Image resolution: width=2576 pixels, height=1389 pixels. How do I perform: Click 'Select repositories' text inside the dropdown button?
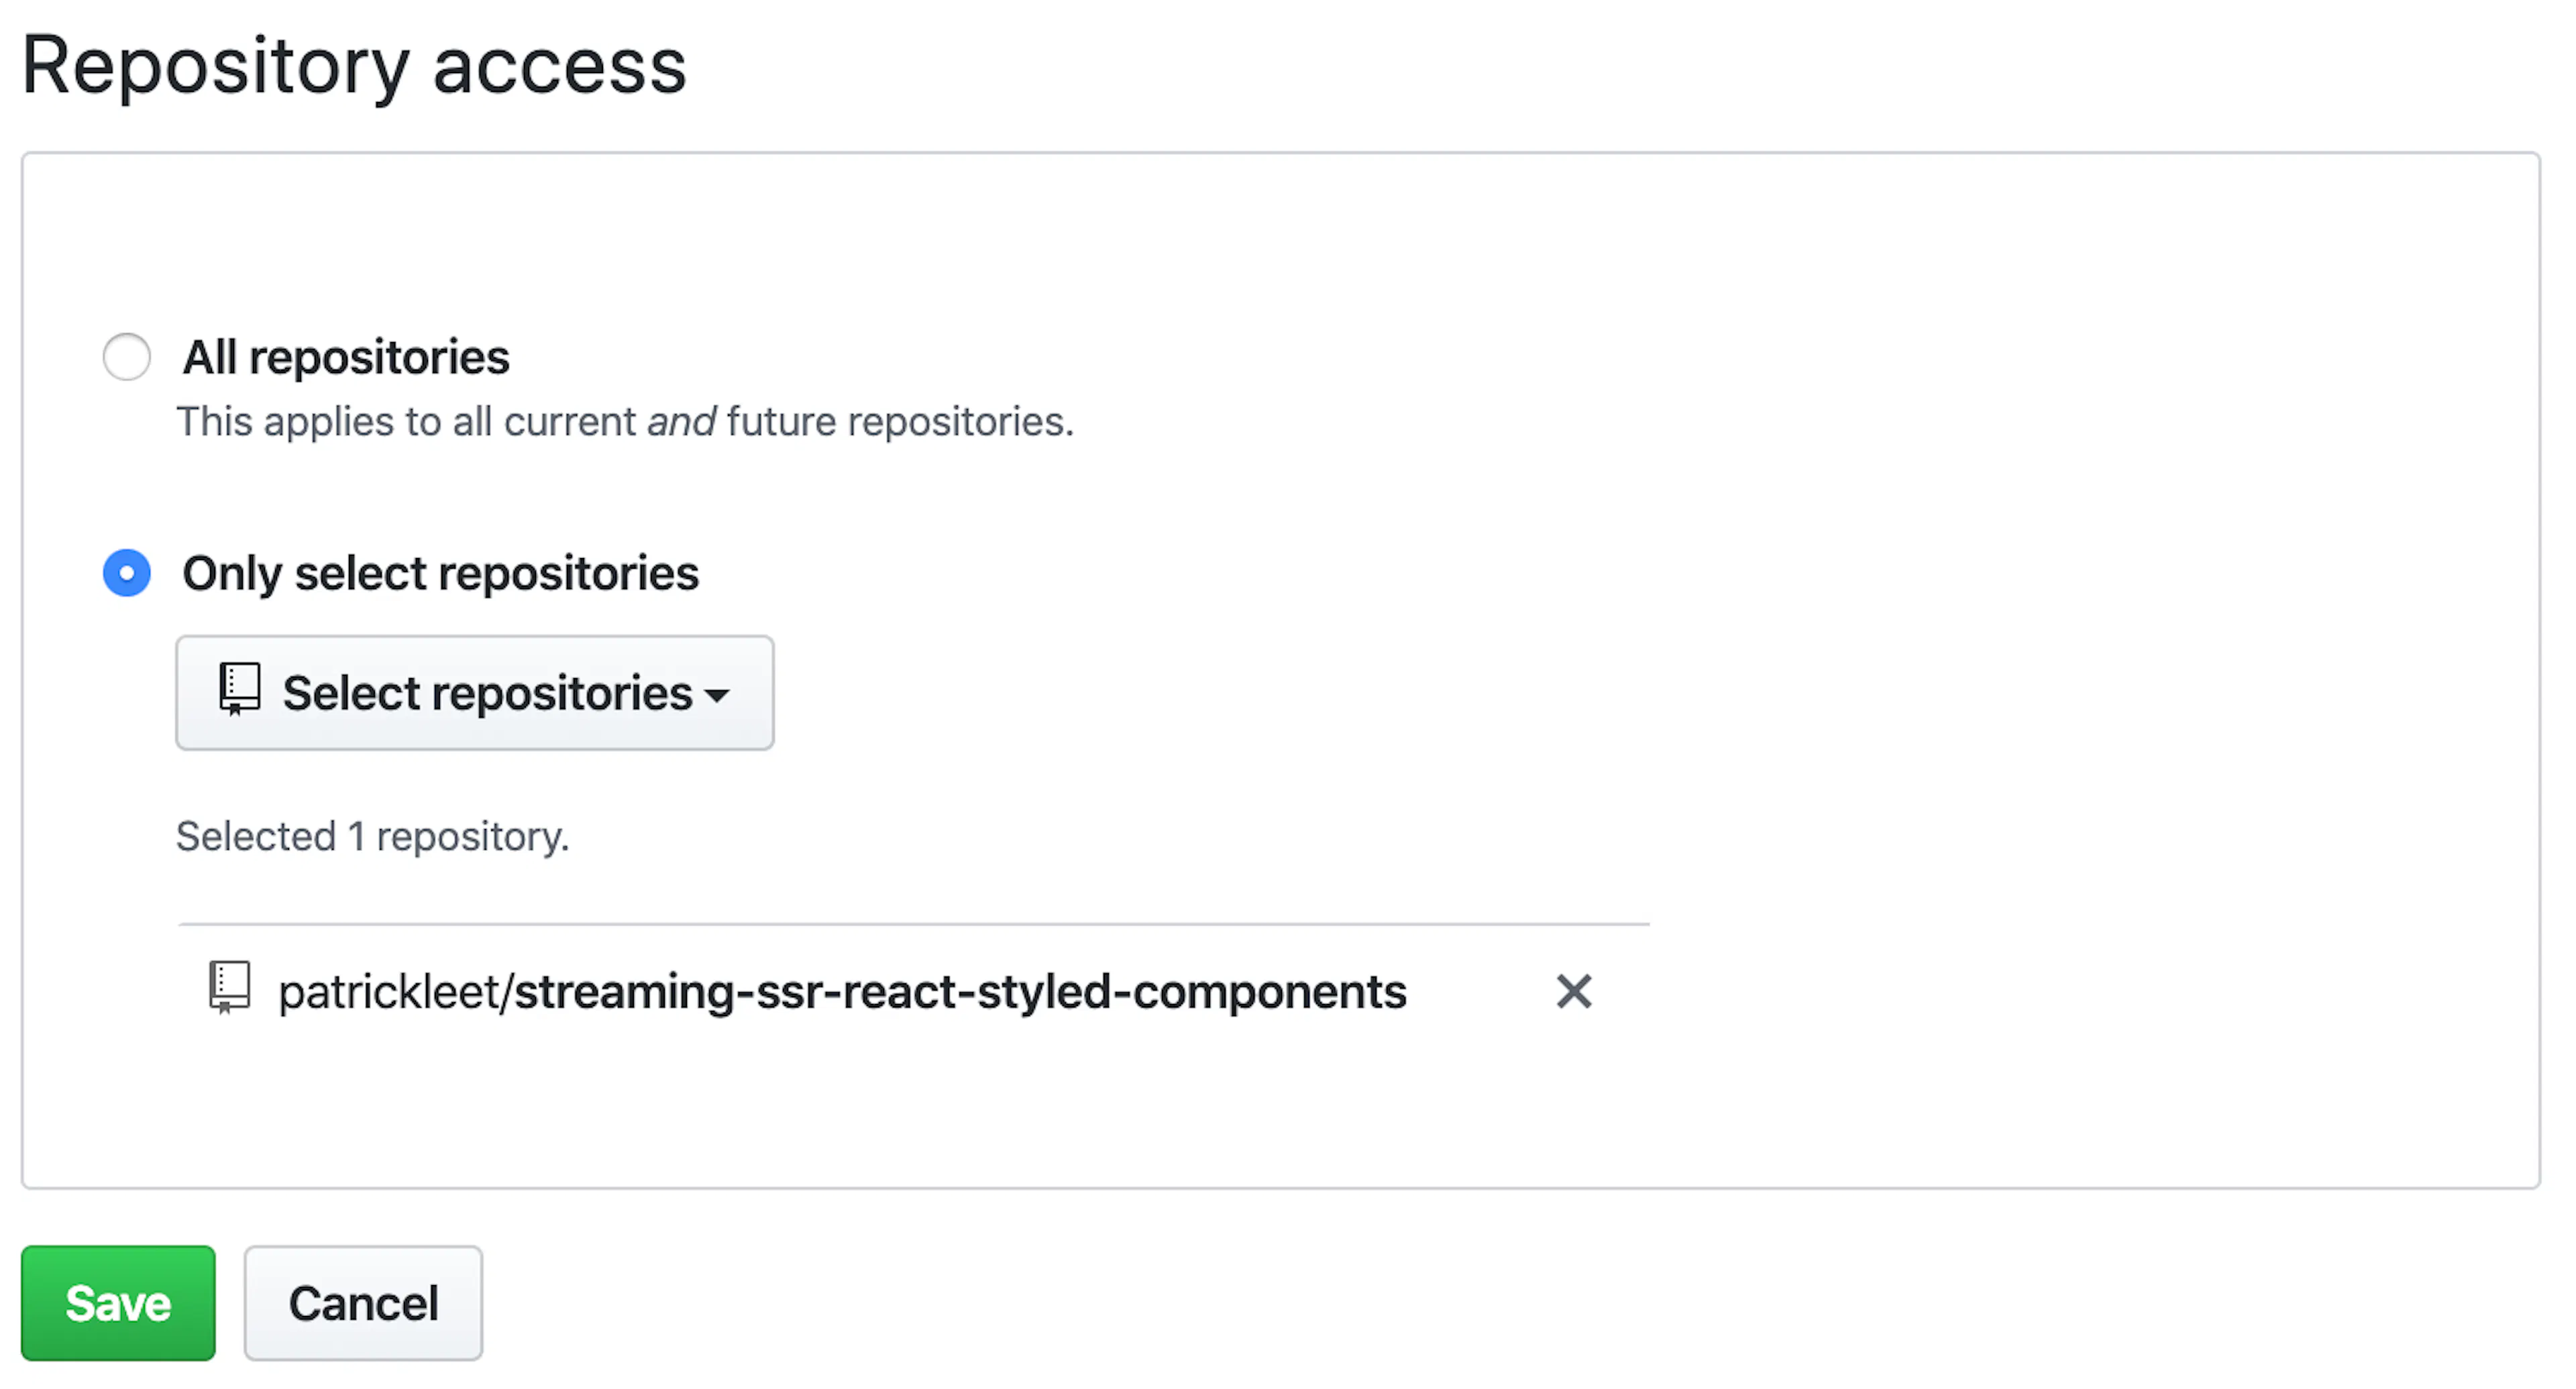[x=487, y=693]
